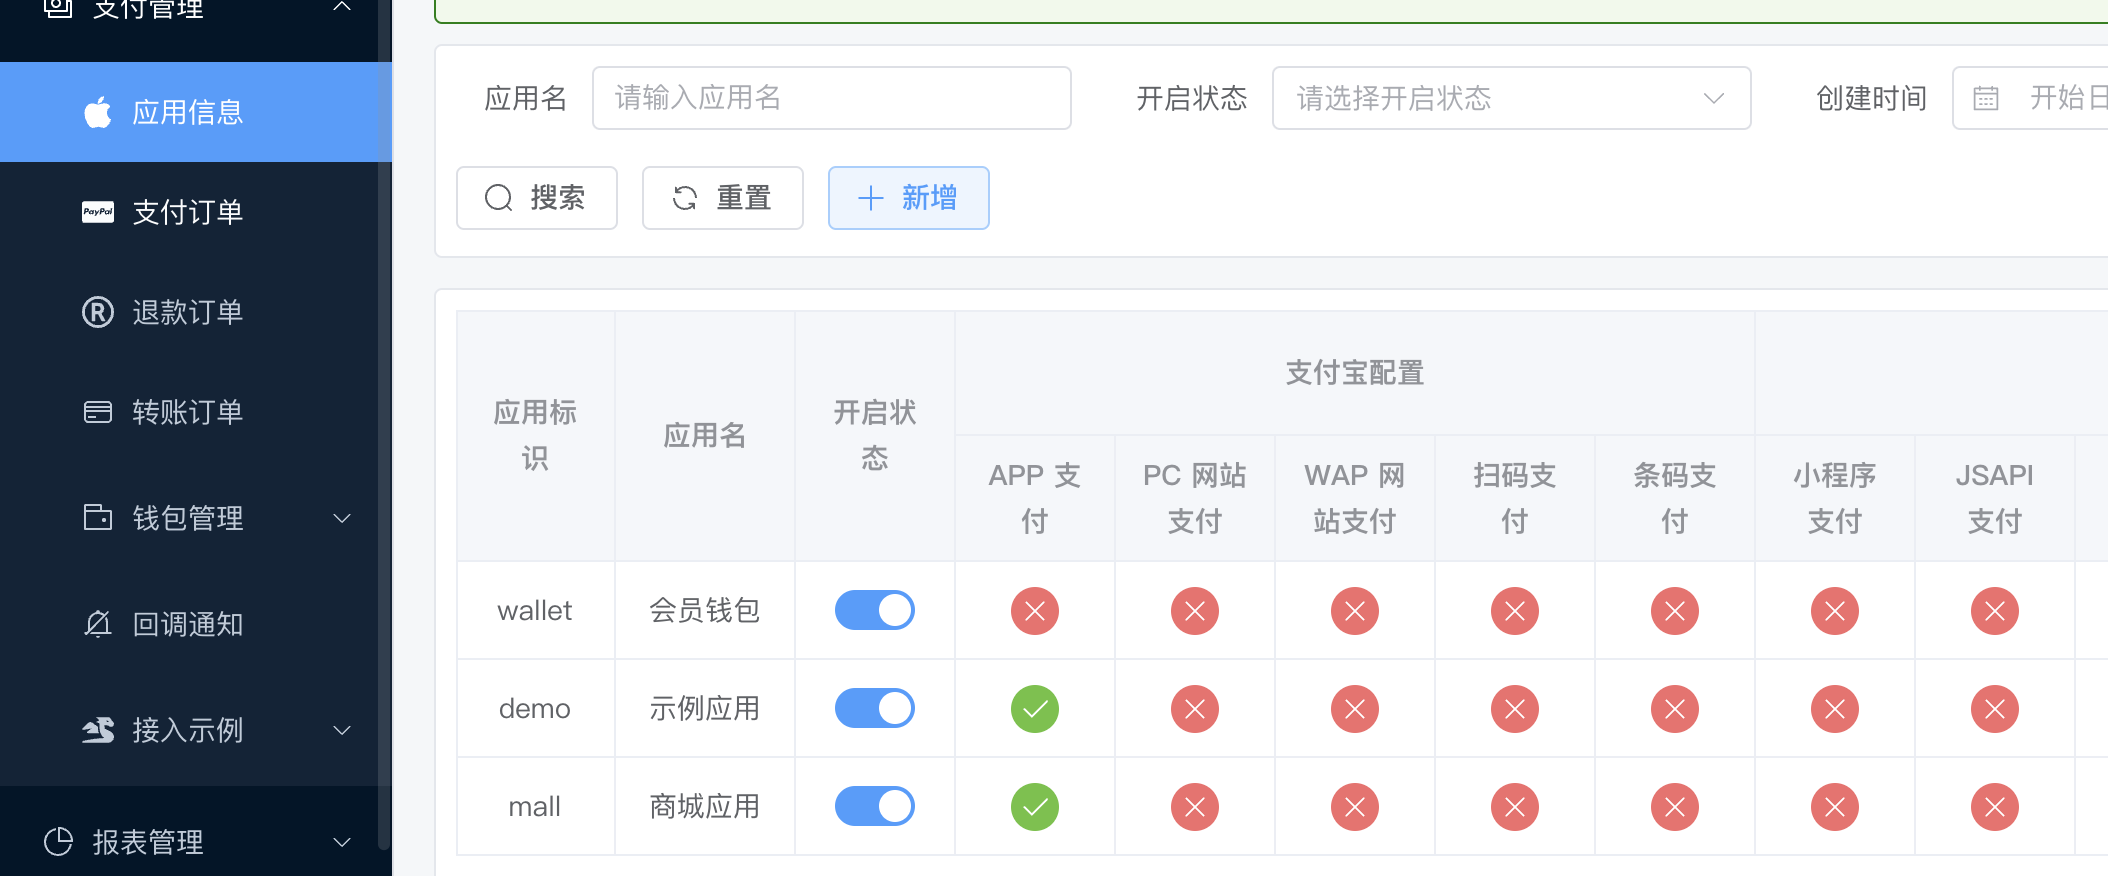This screenshot has height=876, width=2108.
Task: Expand 报表管理 using its chevron
Action: point(342,842)
